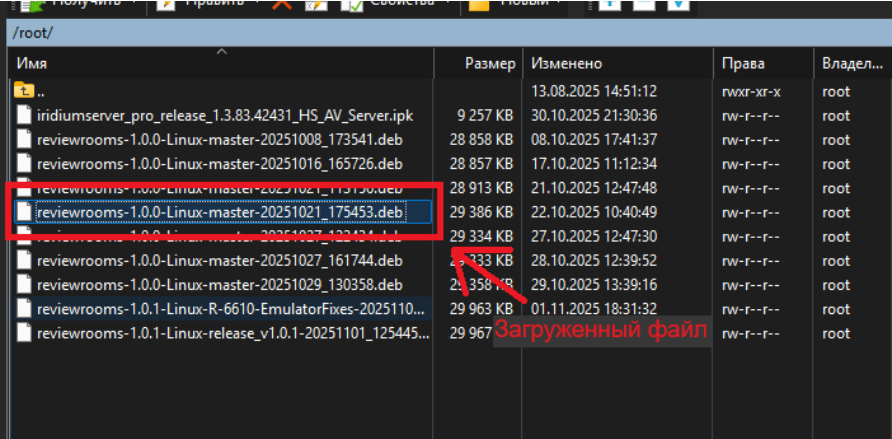Click file icon of reviewrooms 20251016_165726.deb
892x439 pixels.
coord(24,164)
